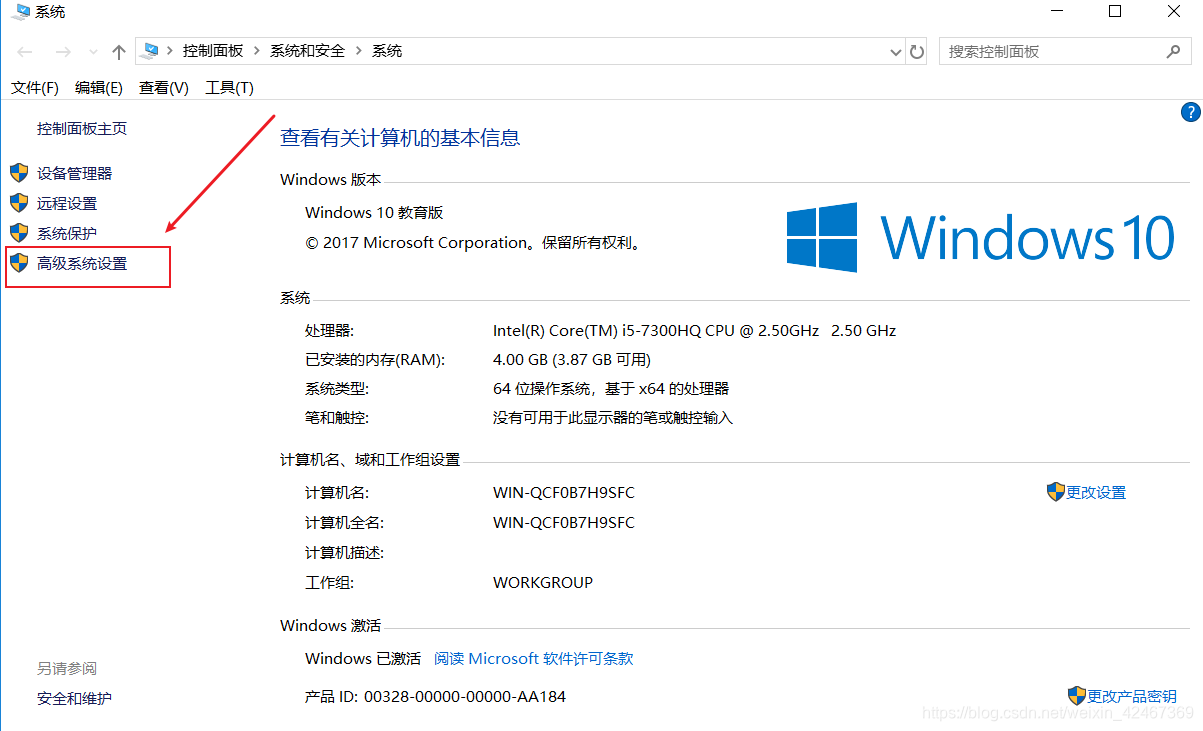Click the 没有可用于此显示器的笔或触控输入 text
Screen dimensions: 1203x731
coord(613,418)
